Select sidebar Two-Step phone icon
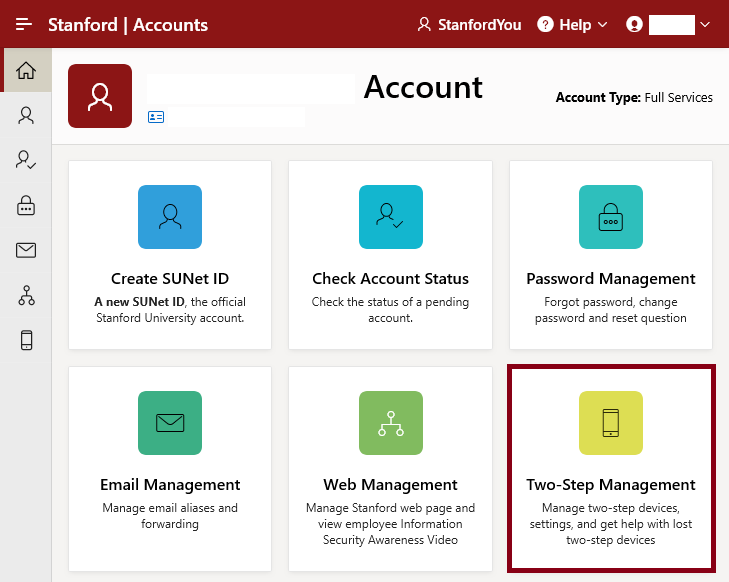 coord(27,340)
